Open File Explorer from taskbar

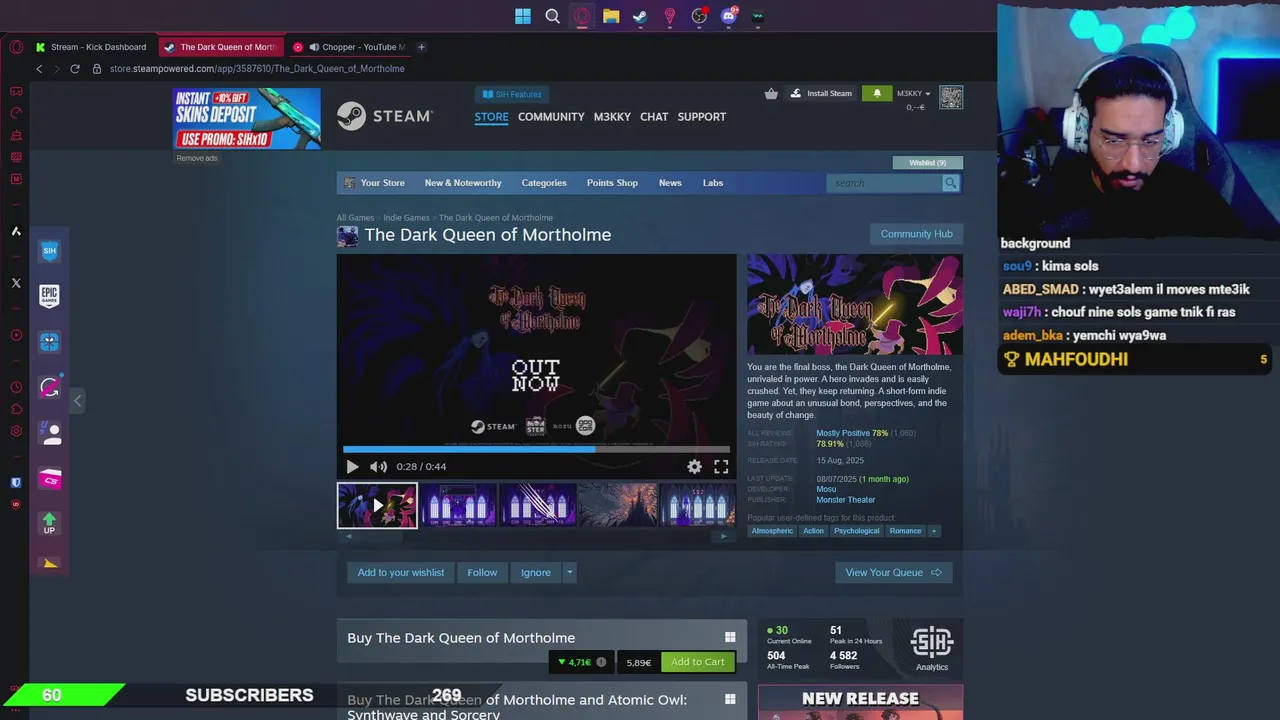(611, 16)
